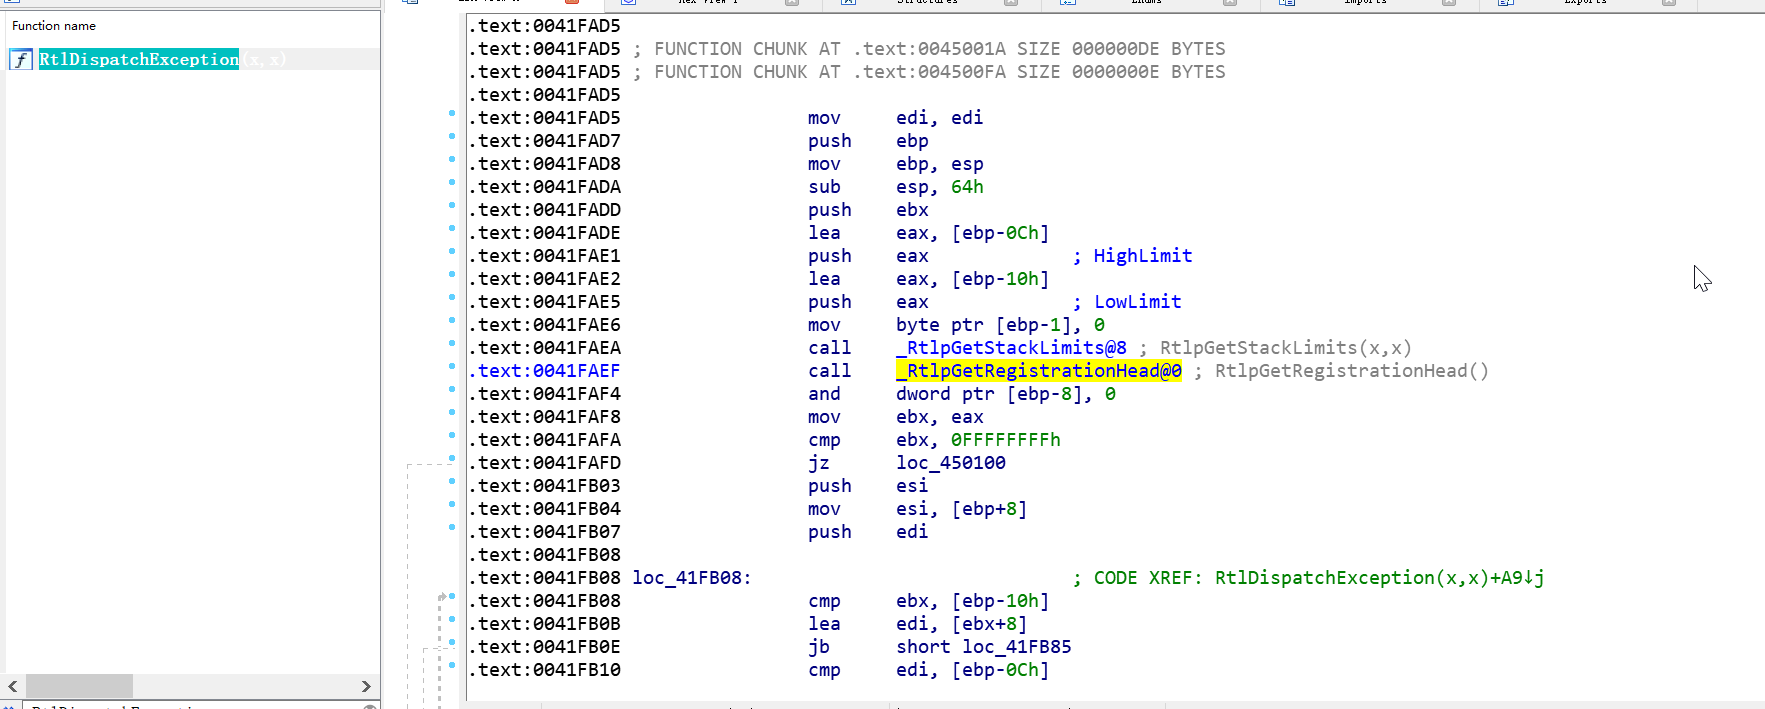Click the blue address .text:0041FAEF

click(x=544, y=371)
